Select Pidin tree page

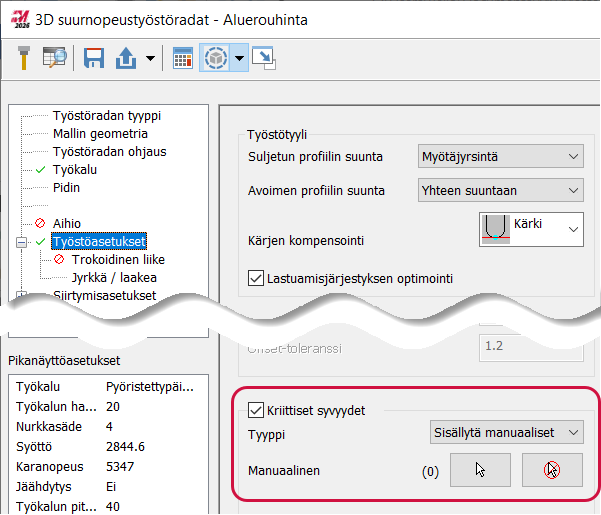pyautogui.click(x=66, y=187)
